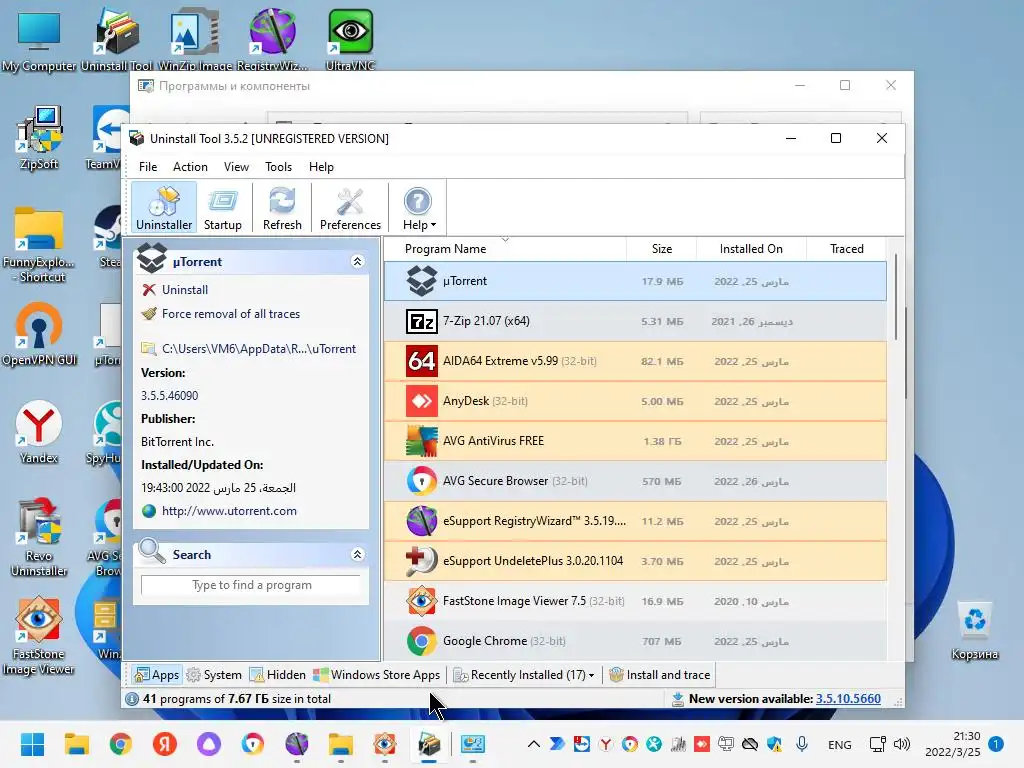
Task: Click Uninstall in the µTorrent panel
Action: coord(185,290)
